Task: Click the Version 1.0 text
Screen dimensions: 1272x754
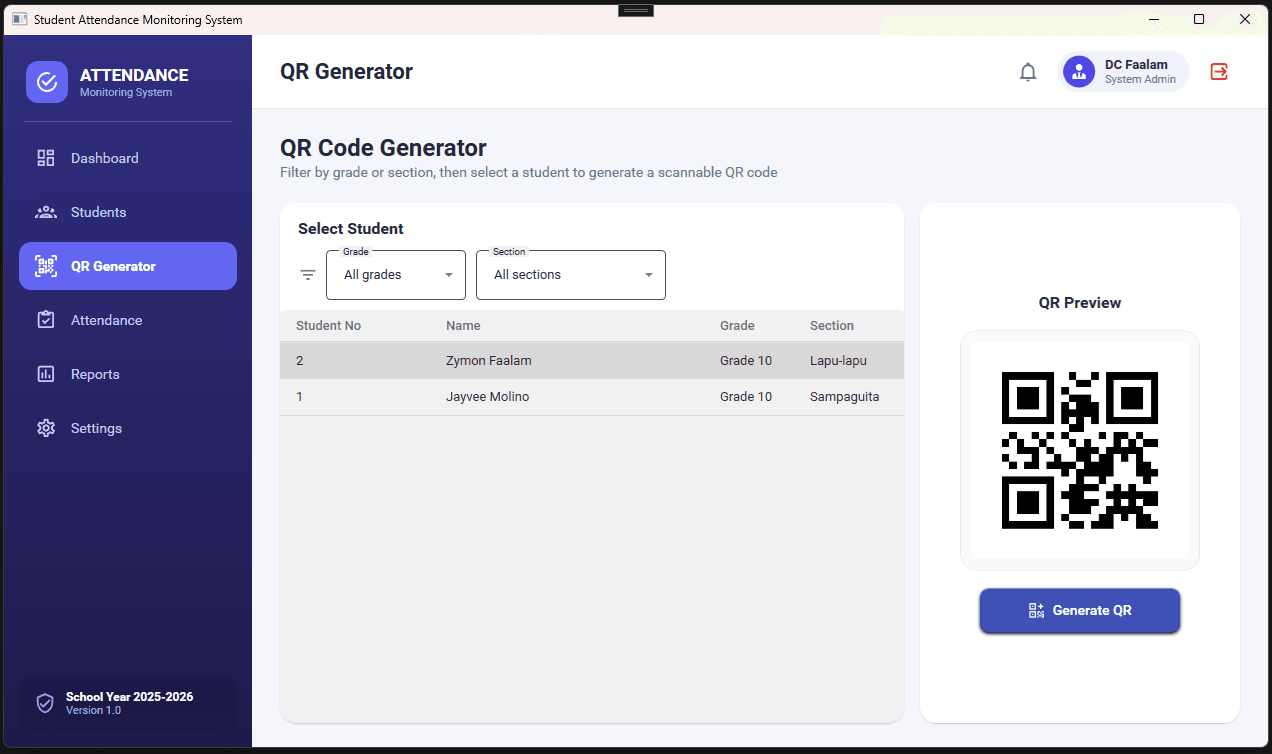Action: (x=93, y=711)
